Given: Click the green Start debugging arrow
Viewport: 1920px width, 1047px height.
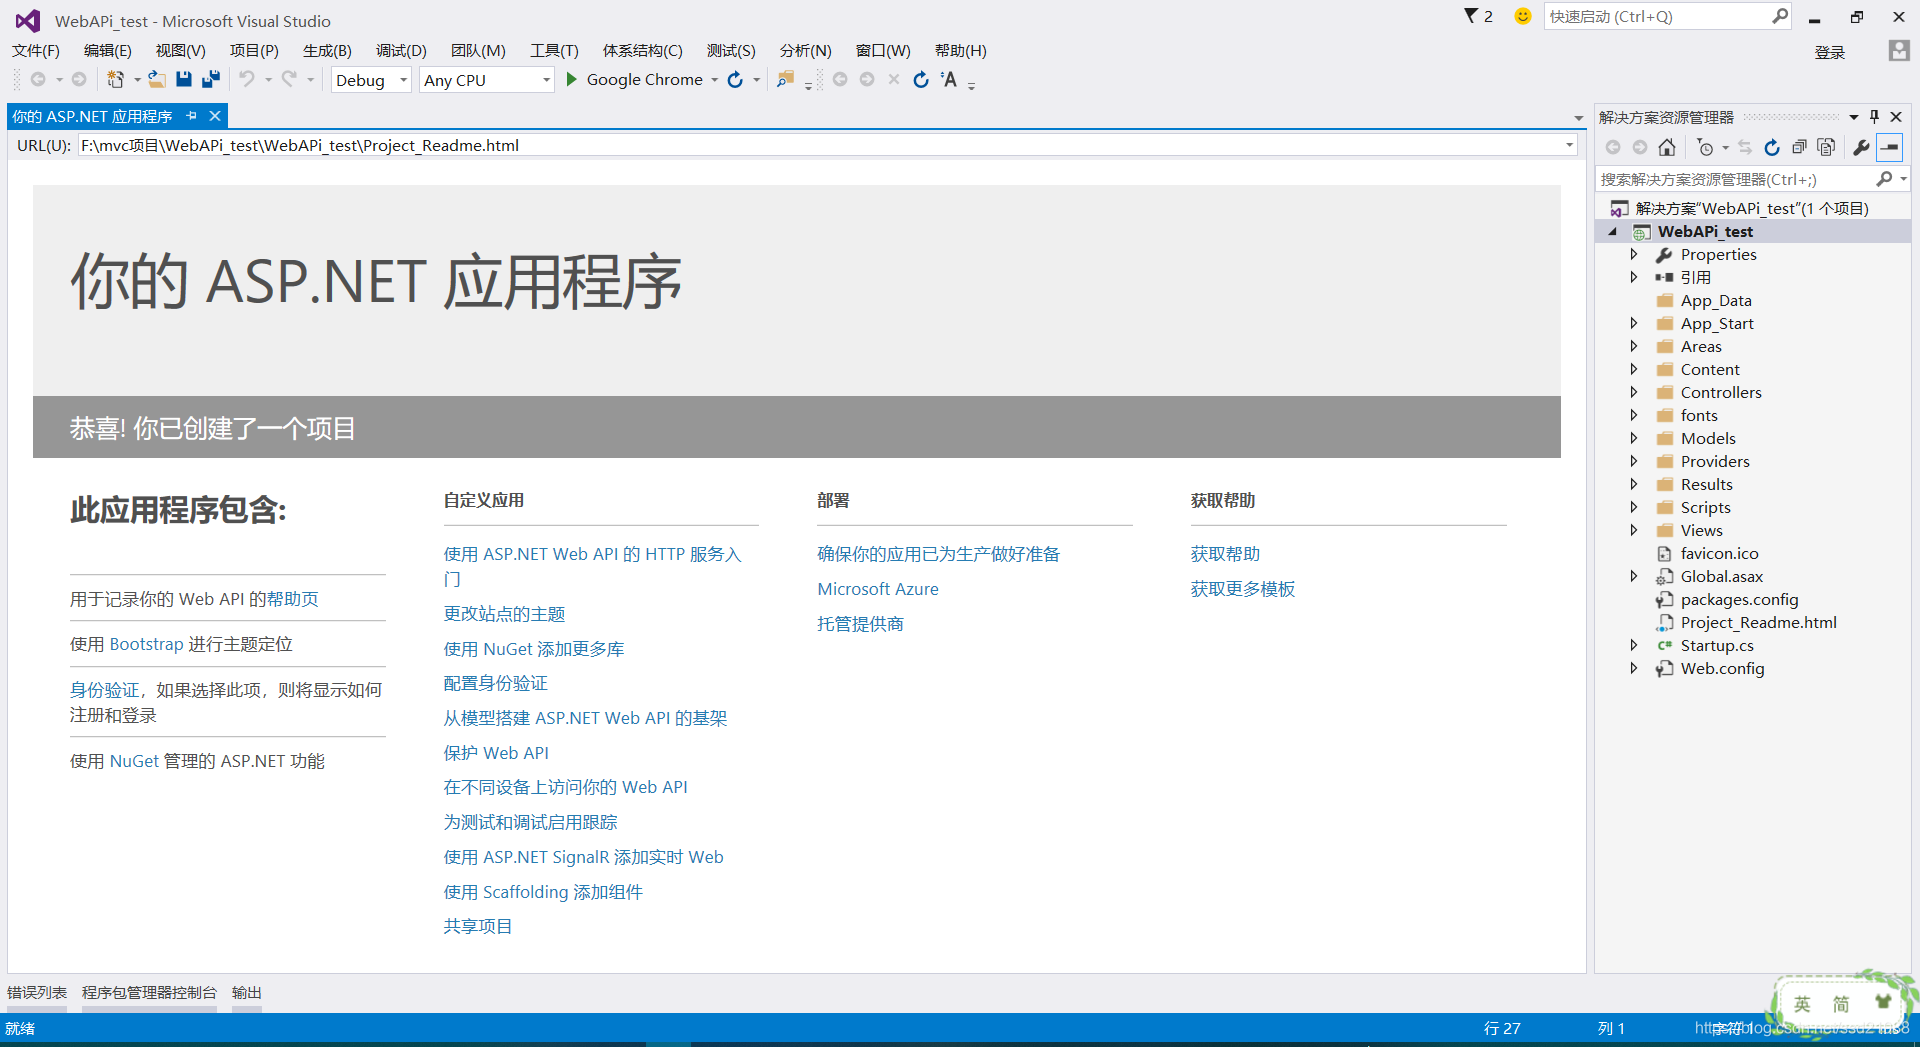Looking at the screenshot, I should 572,79.
